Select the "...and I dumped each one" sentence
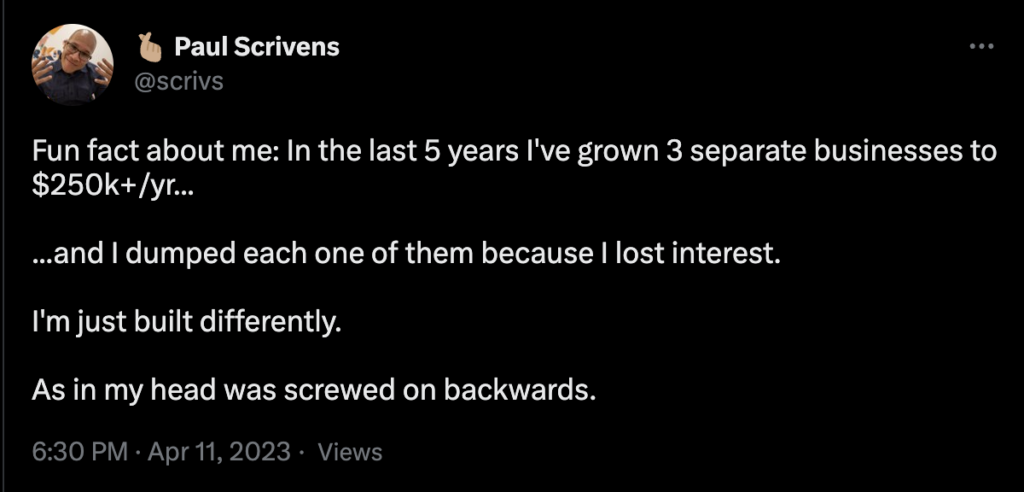Image resolution: width=1024 pixels, height=492 pixels. point(406,254)
